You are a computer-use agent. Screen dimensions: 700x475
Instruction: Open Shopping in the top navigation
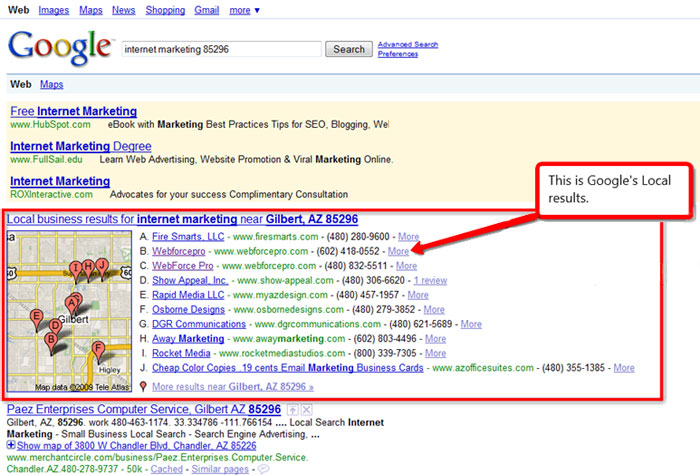165,10
